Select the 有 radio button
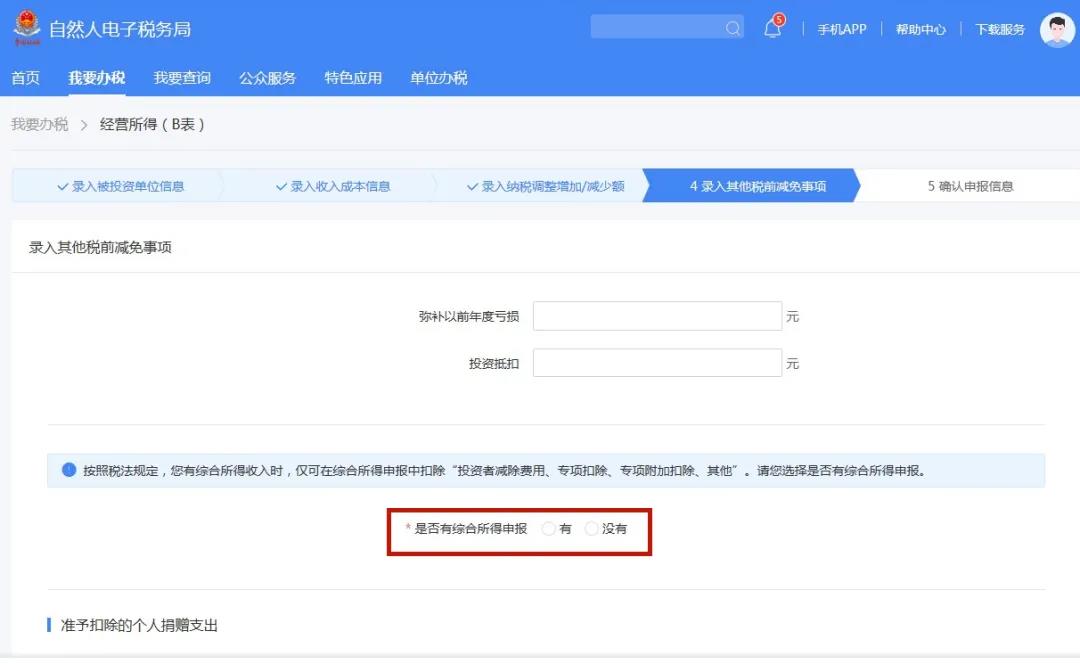The image size is (1080, 664). 548,529
